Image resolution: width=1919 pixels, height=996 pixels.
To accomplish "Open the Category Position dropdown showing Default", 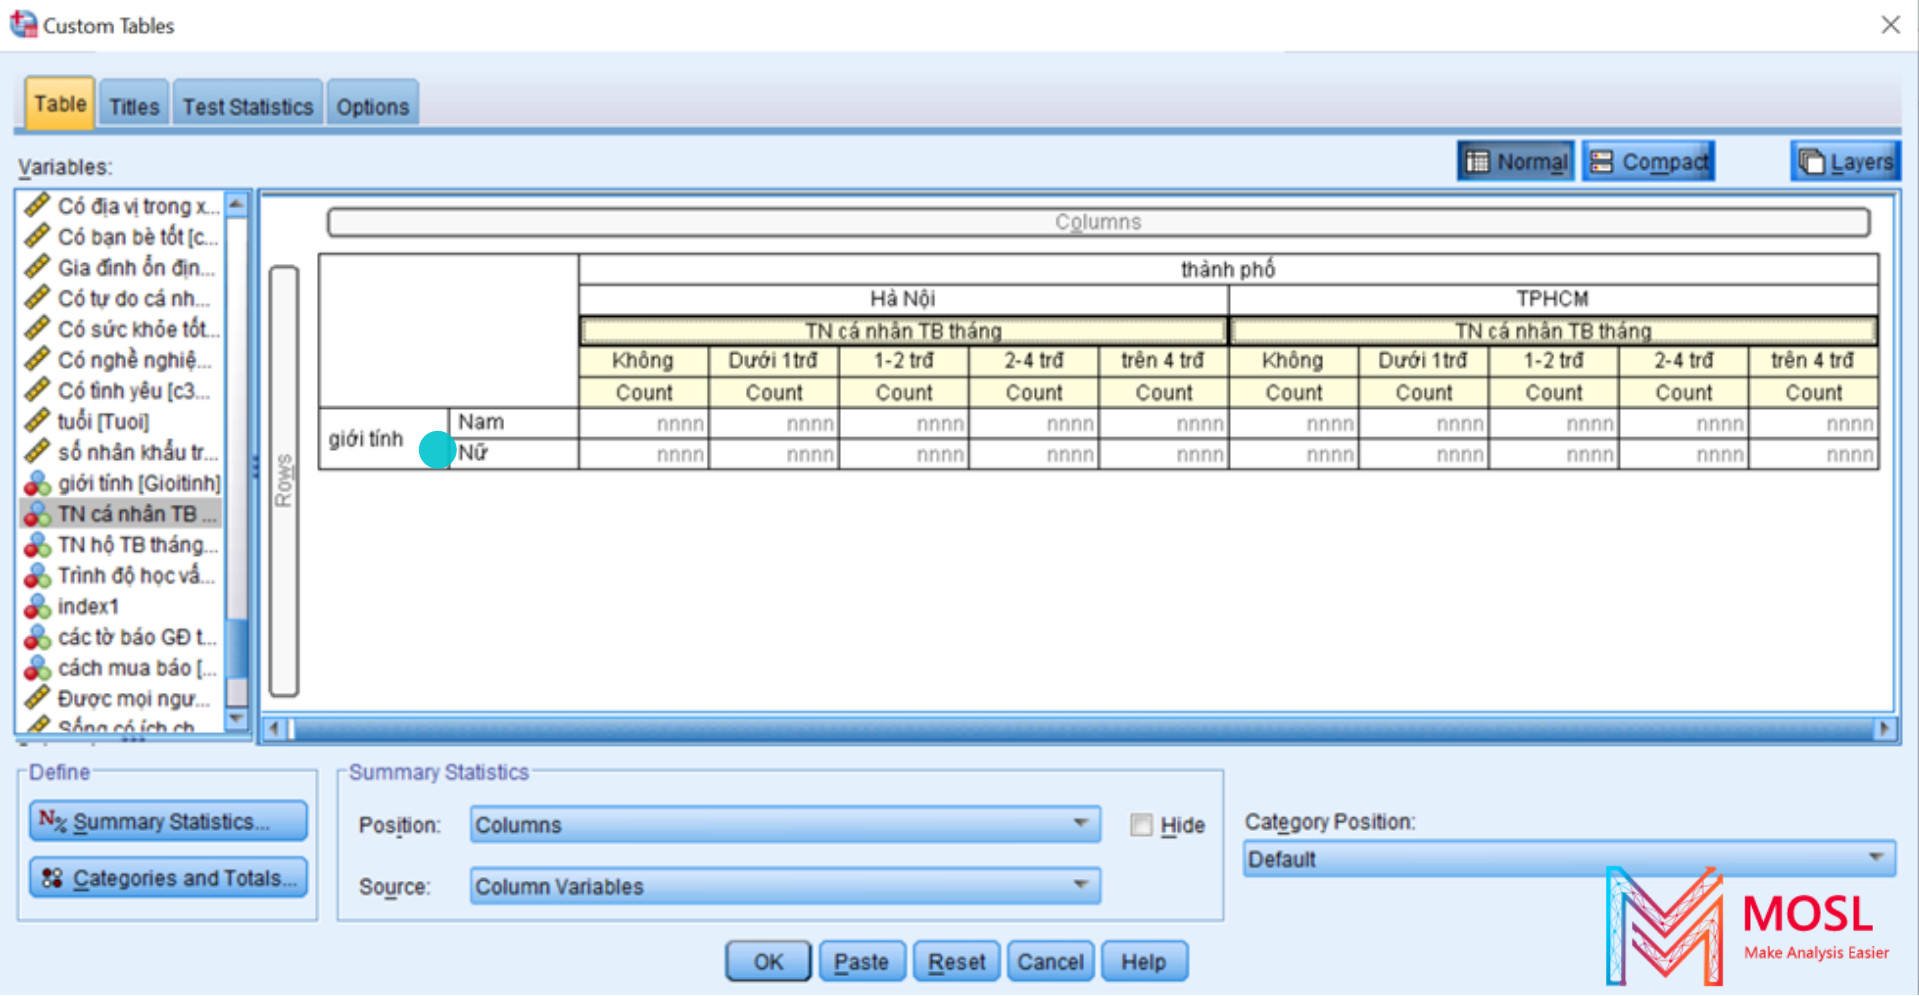I will pos(1876,858).
